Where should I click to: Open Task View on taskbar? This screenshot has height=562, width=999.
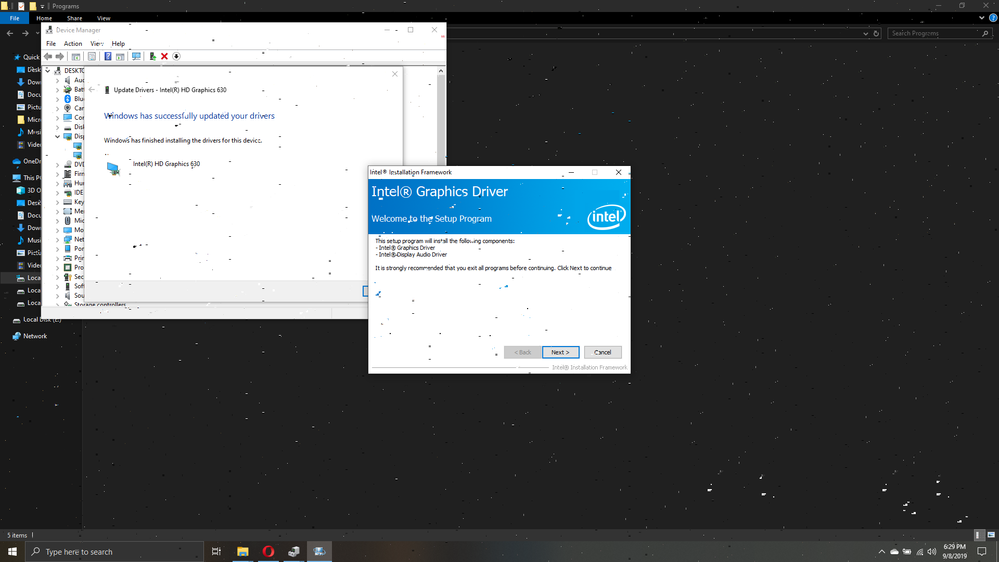pos(217,552)
